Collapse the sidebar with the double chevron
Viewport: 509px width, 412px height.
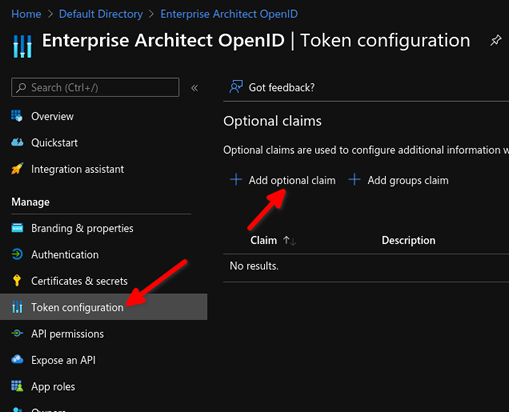pyautogui.click(x=194, y=88)
